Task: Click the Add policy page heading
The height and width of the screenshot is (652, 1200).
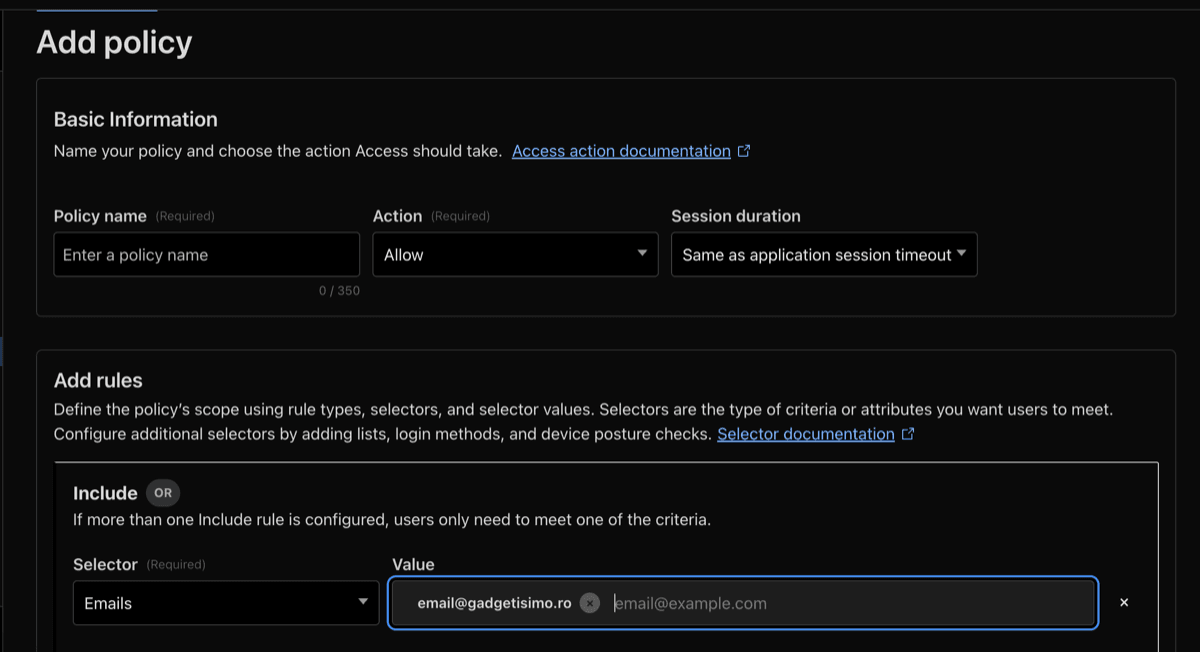Action: [x=114, y=42]
